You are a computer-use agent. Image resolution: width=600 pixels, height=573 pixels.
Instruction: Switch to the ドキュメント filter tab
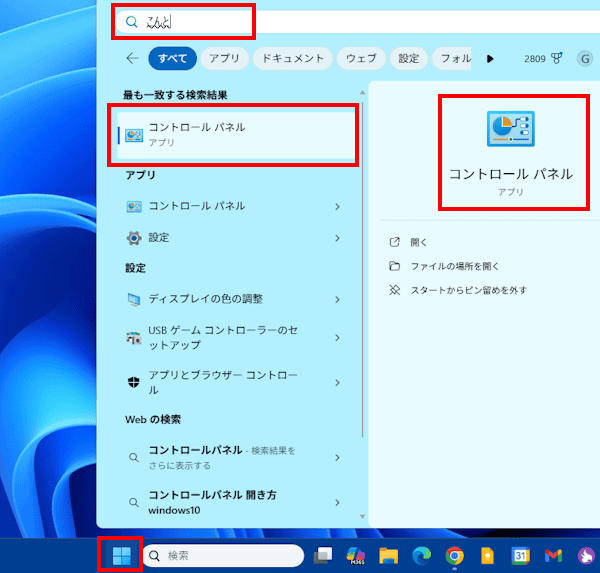pyautogui.click(x=293, y=59)
